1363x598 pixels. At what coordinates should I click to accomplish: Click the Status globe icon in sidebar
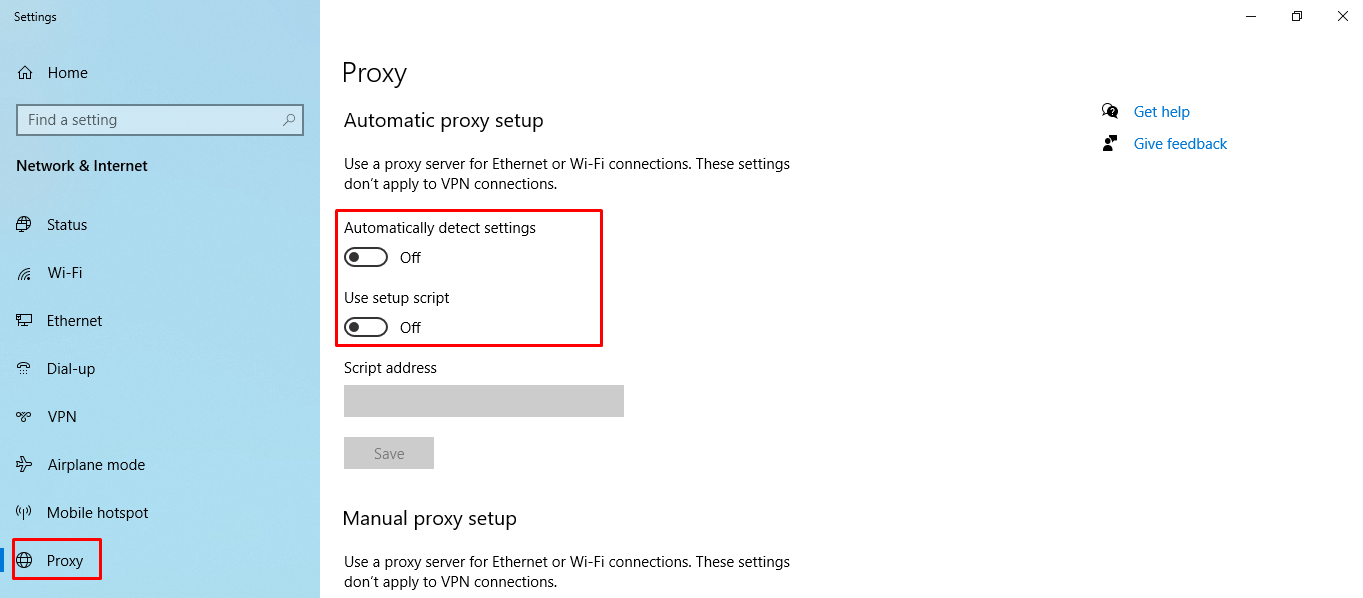[24, 225]
